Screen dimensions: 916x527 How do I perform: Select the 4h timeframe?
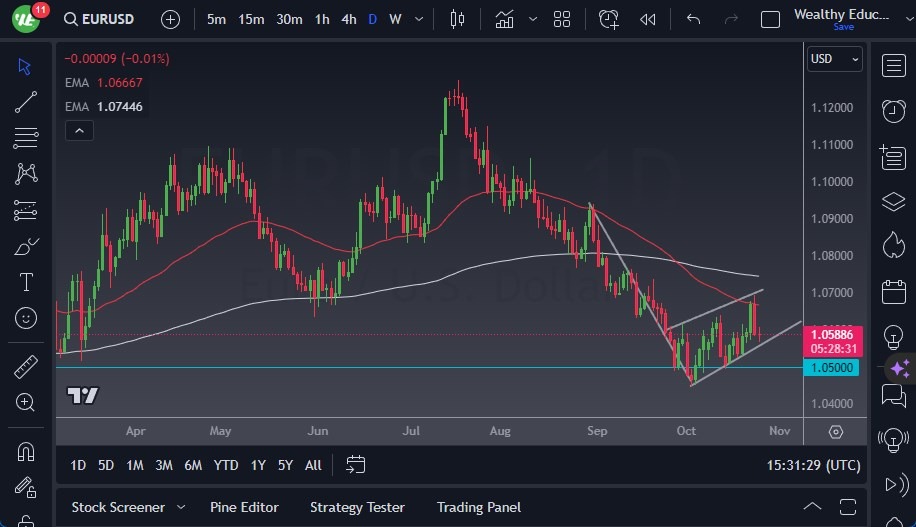[348, 19]
